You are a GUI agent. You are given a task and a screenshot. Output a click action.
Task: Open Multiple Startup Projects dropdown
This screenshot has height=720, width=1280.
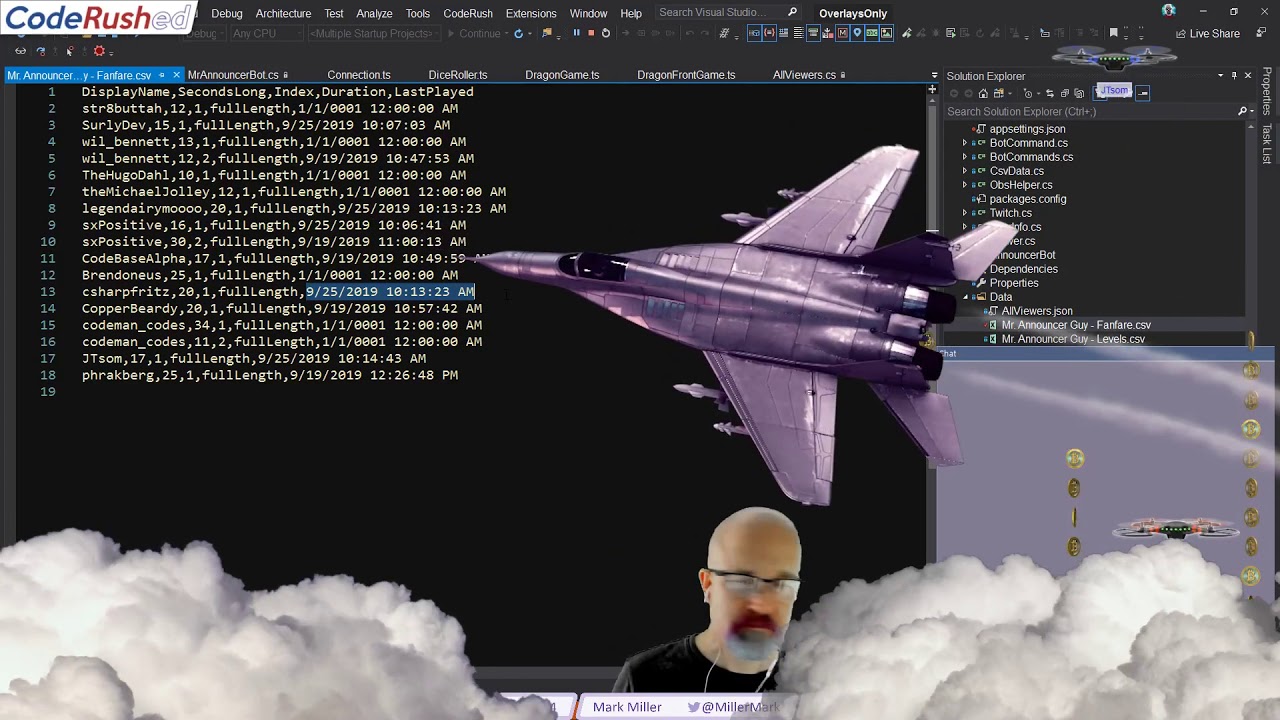pos(375,33)
